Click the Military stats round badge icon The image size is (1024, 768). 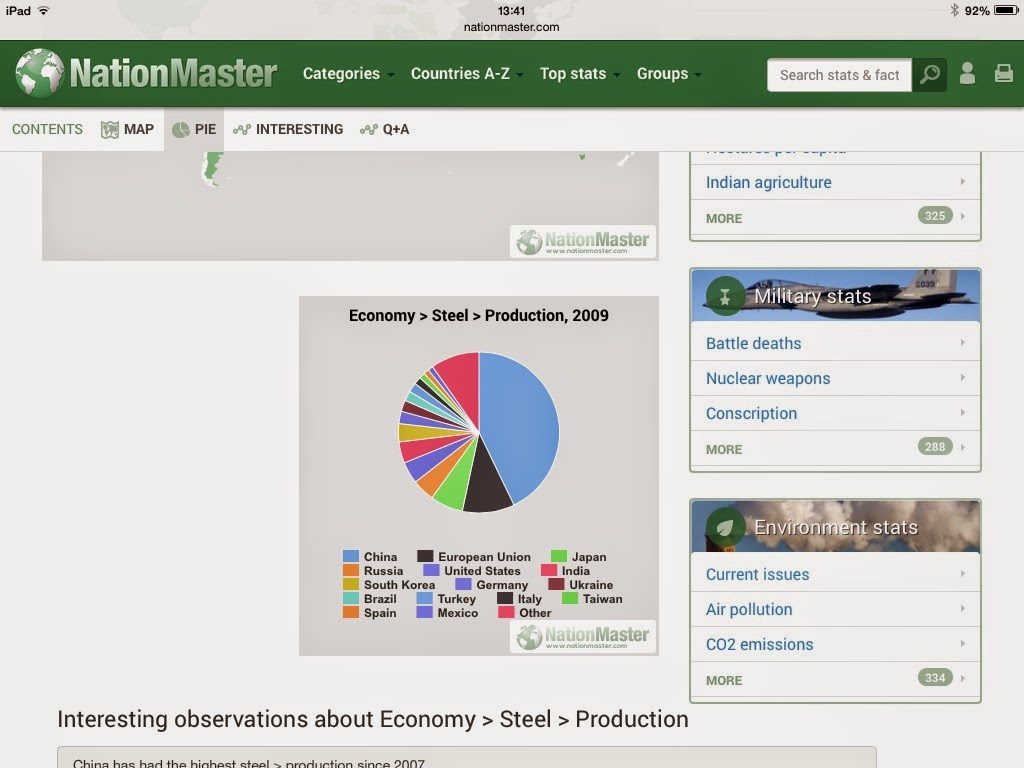click(x=724, y=296)
